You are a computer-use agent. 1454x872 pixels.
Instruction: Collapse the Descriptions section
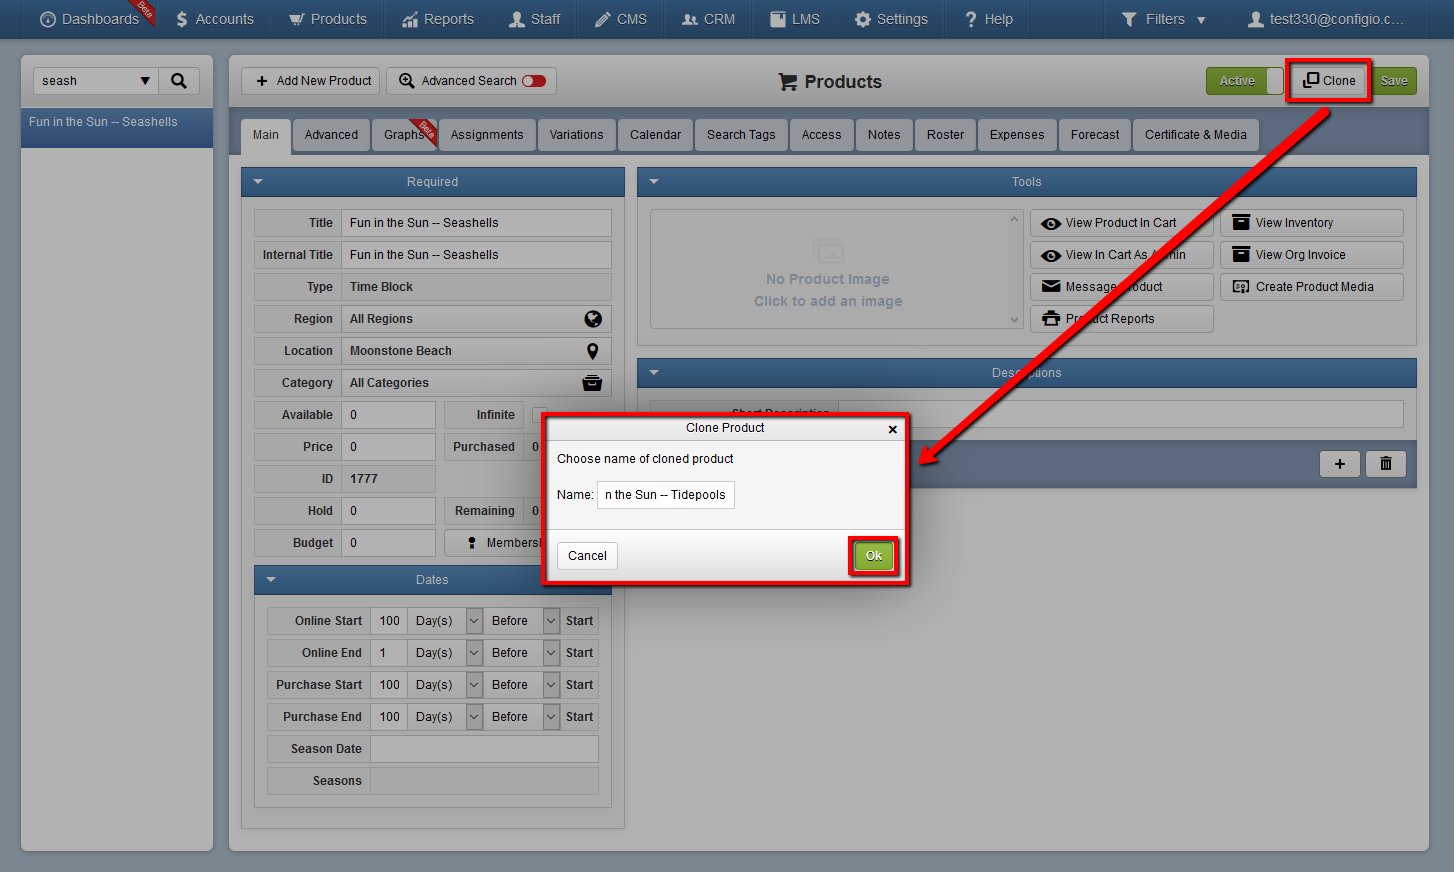(654, 373)
